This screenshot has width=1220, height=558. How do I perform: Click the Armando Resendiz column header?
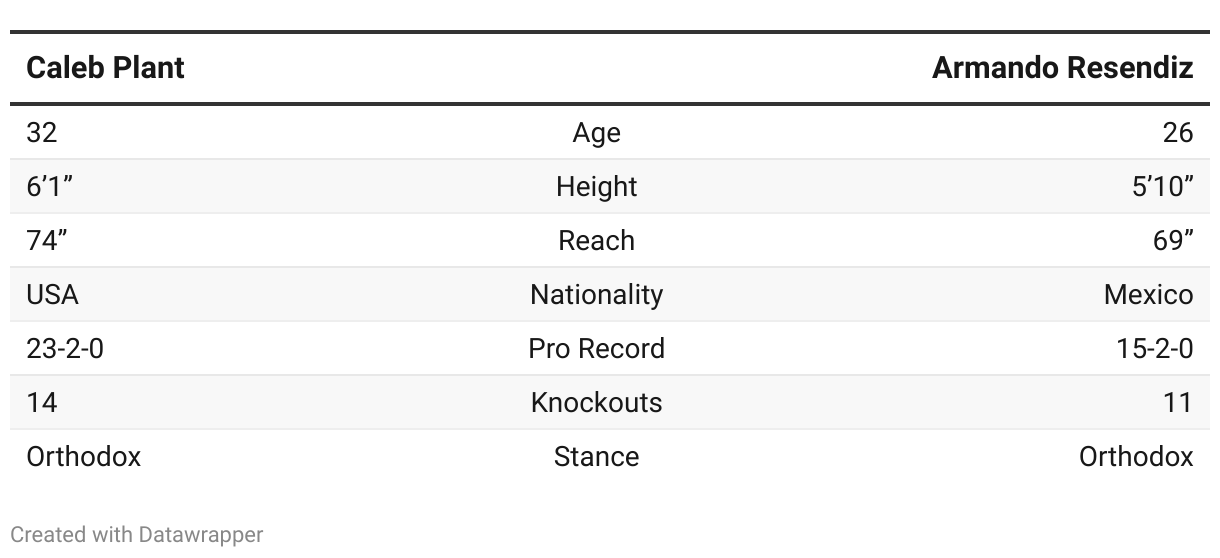click(x=1062, y=68)
